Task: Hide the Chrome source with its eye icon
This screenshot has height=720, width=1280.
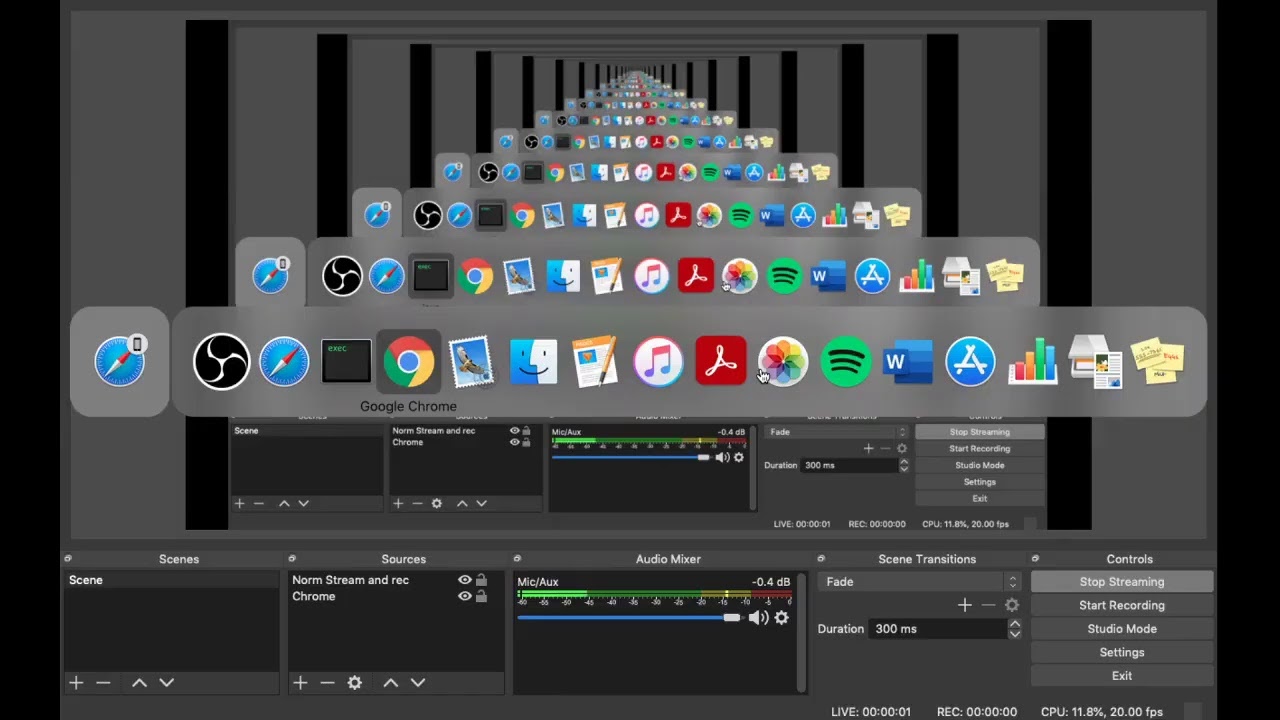Action: (x=464, y=596)
